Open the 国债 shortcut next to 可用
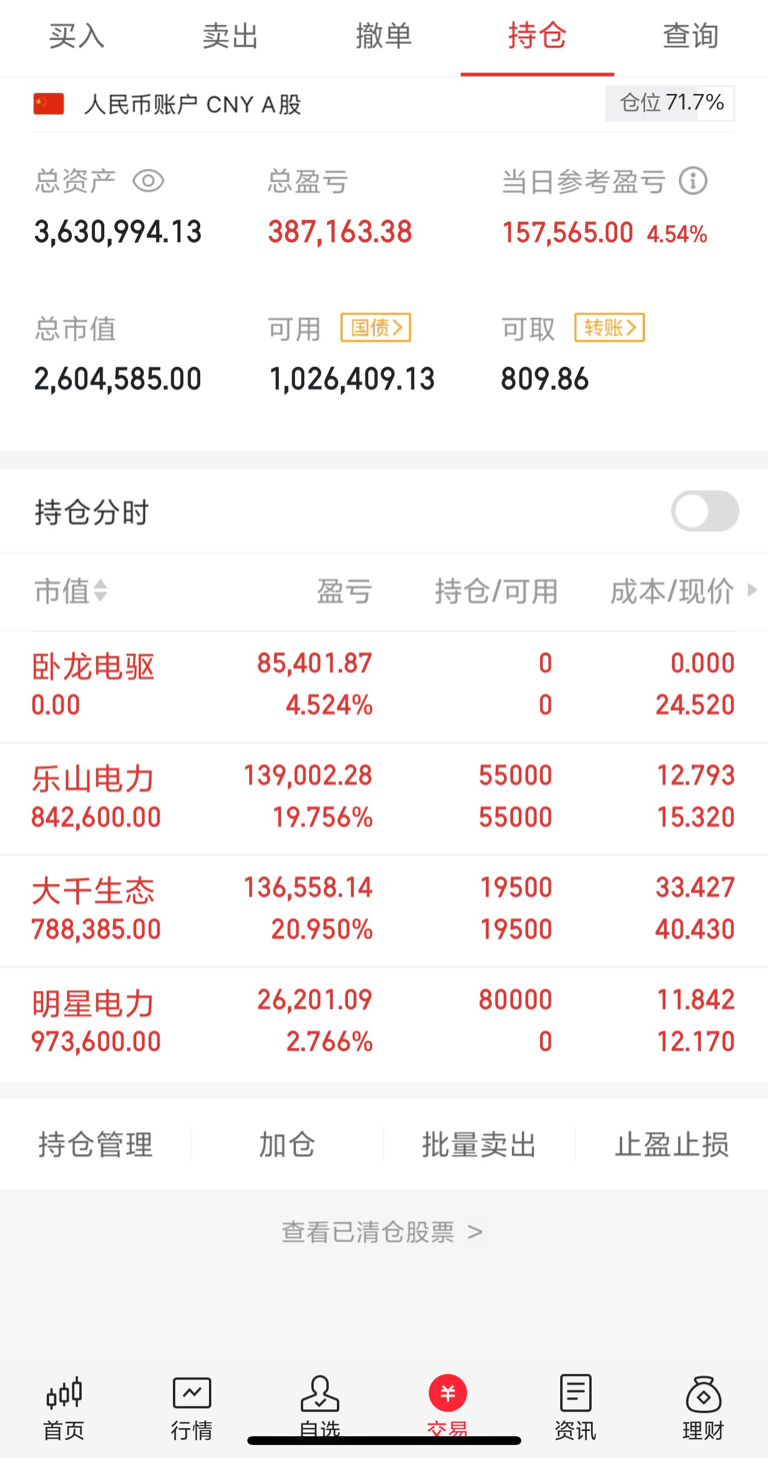The image size is (768, 1459). [375, 327]
